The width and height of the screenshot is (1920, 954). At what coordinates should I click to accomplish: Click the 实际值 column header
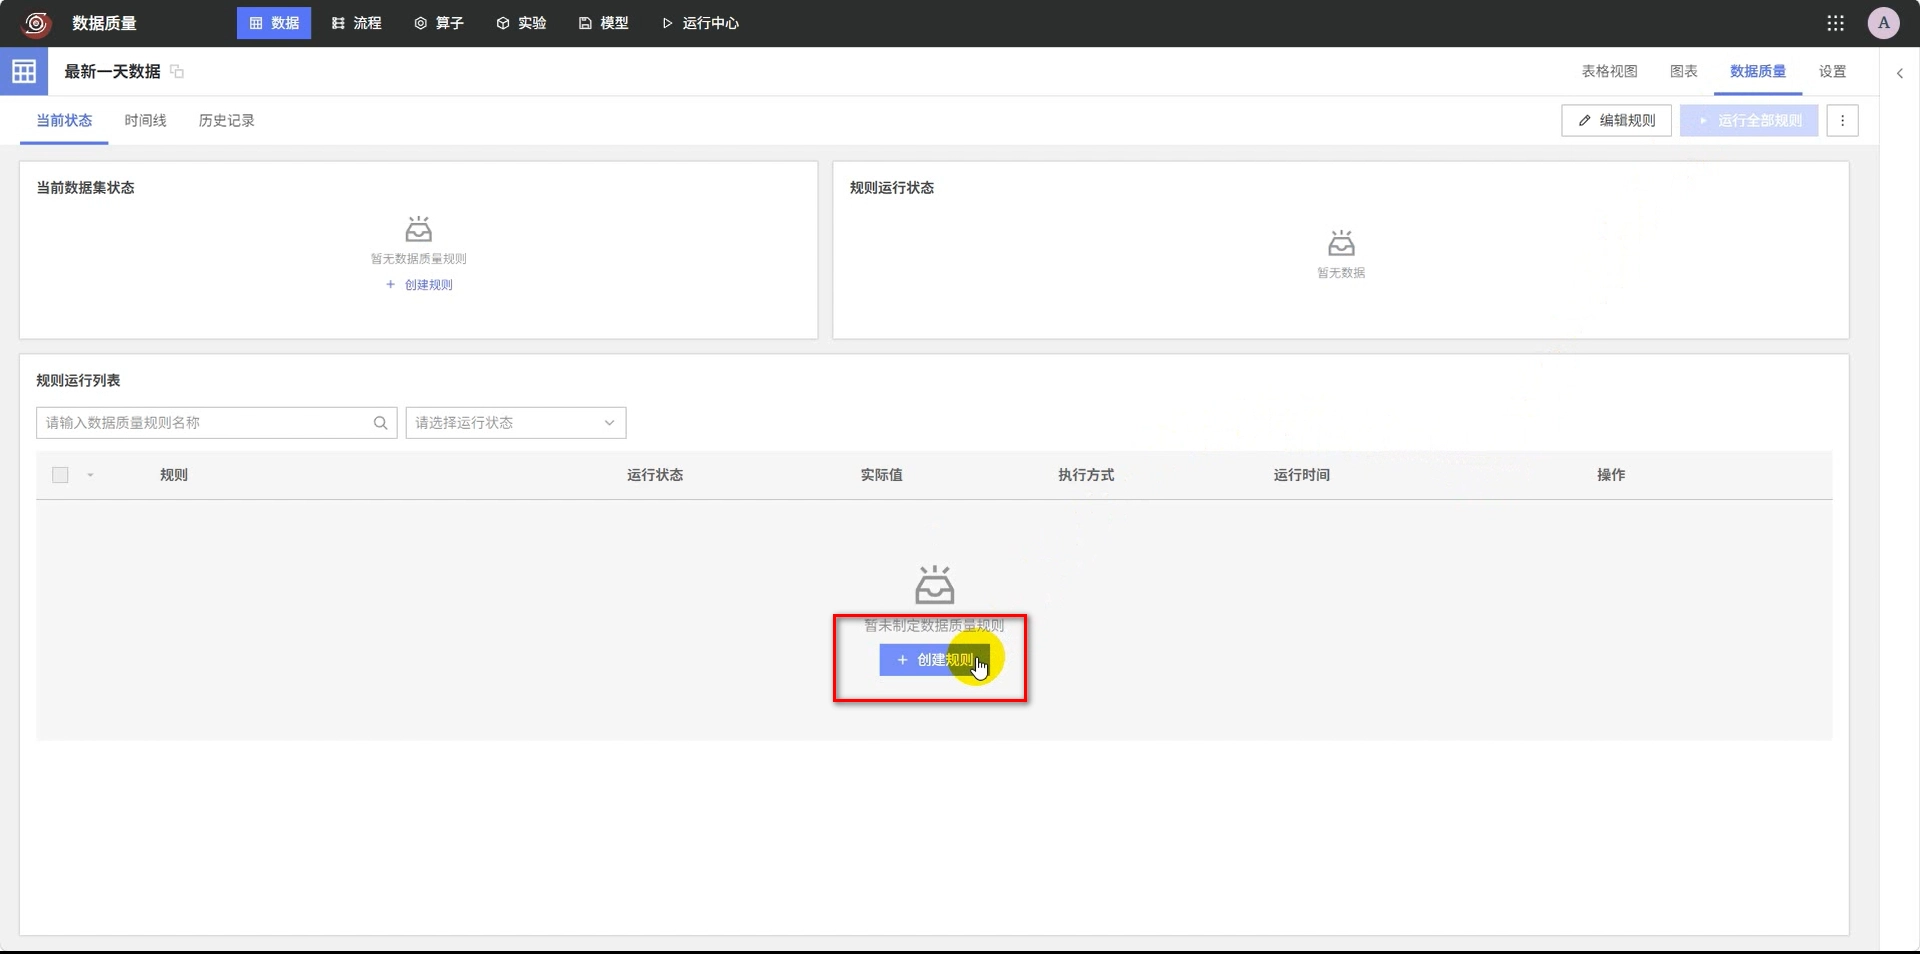click(x=881, y=475)
